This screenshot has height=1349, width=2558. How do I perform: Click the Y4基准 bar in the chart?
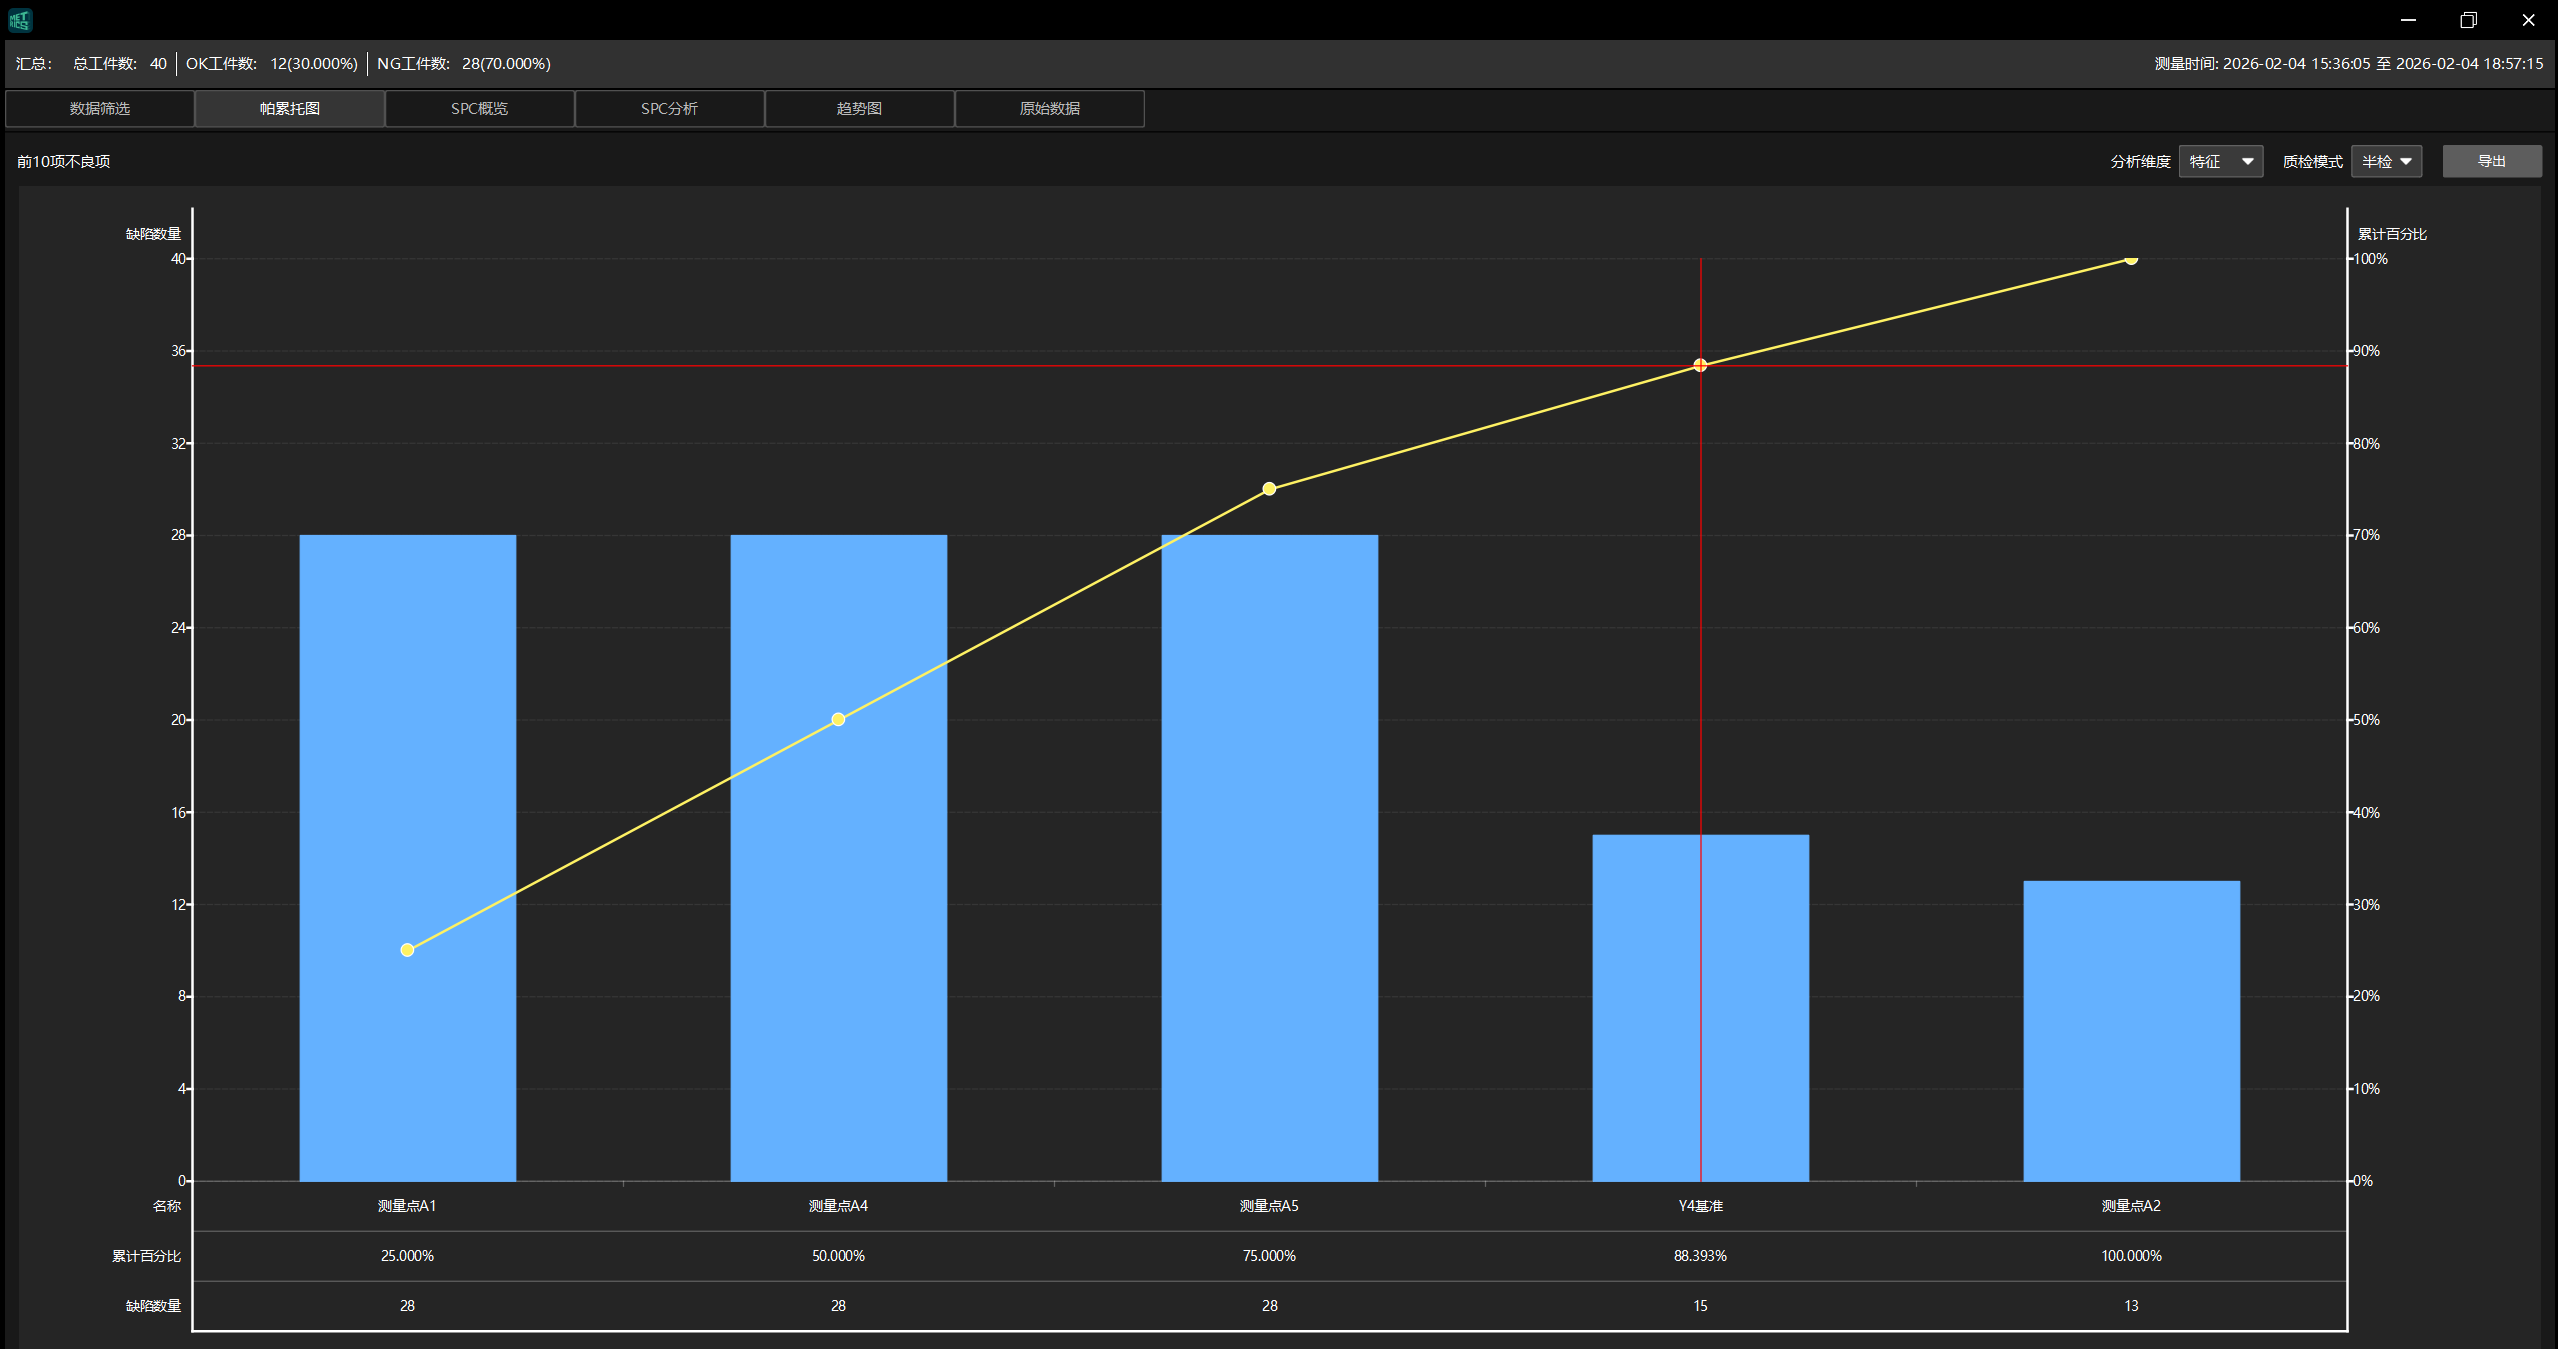[1700, 1010]
